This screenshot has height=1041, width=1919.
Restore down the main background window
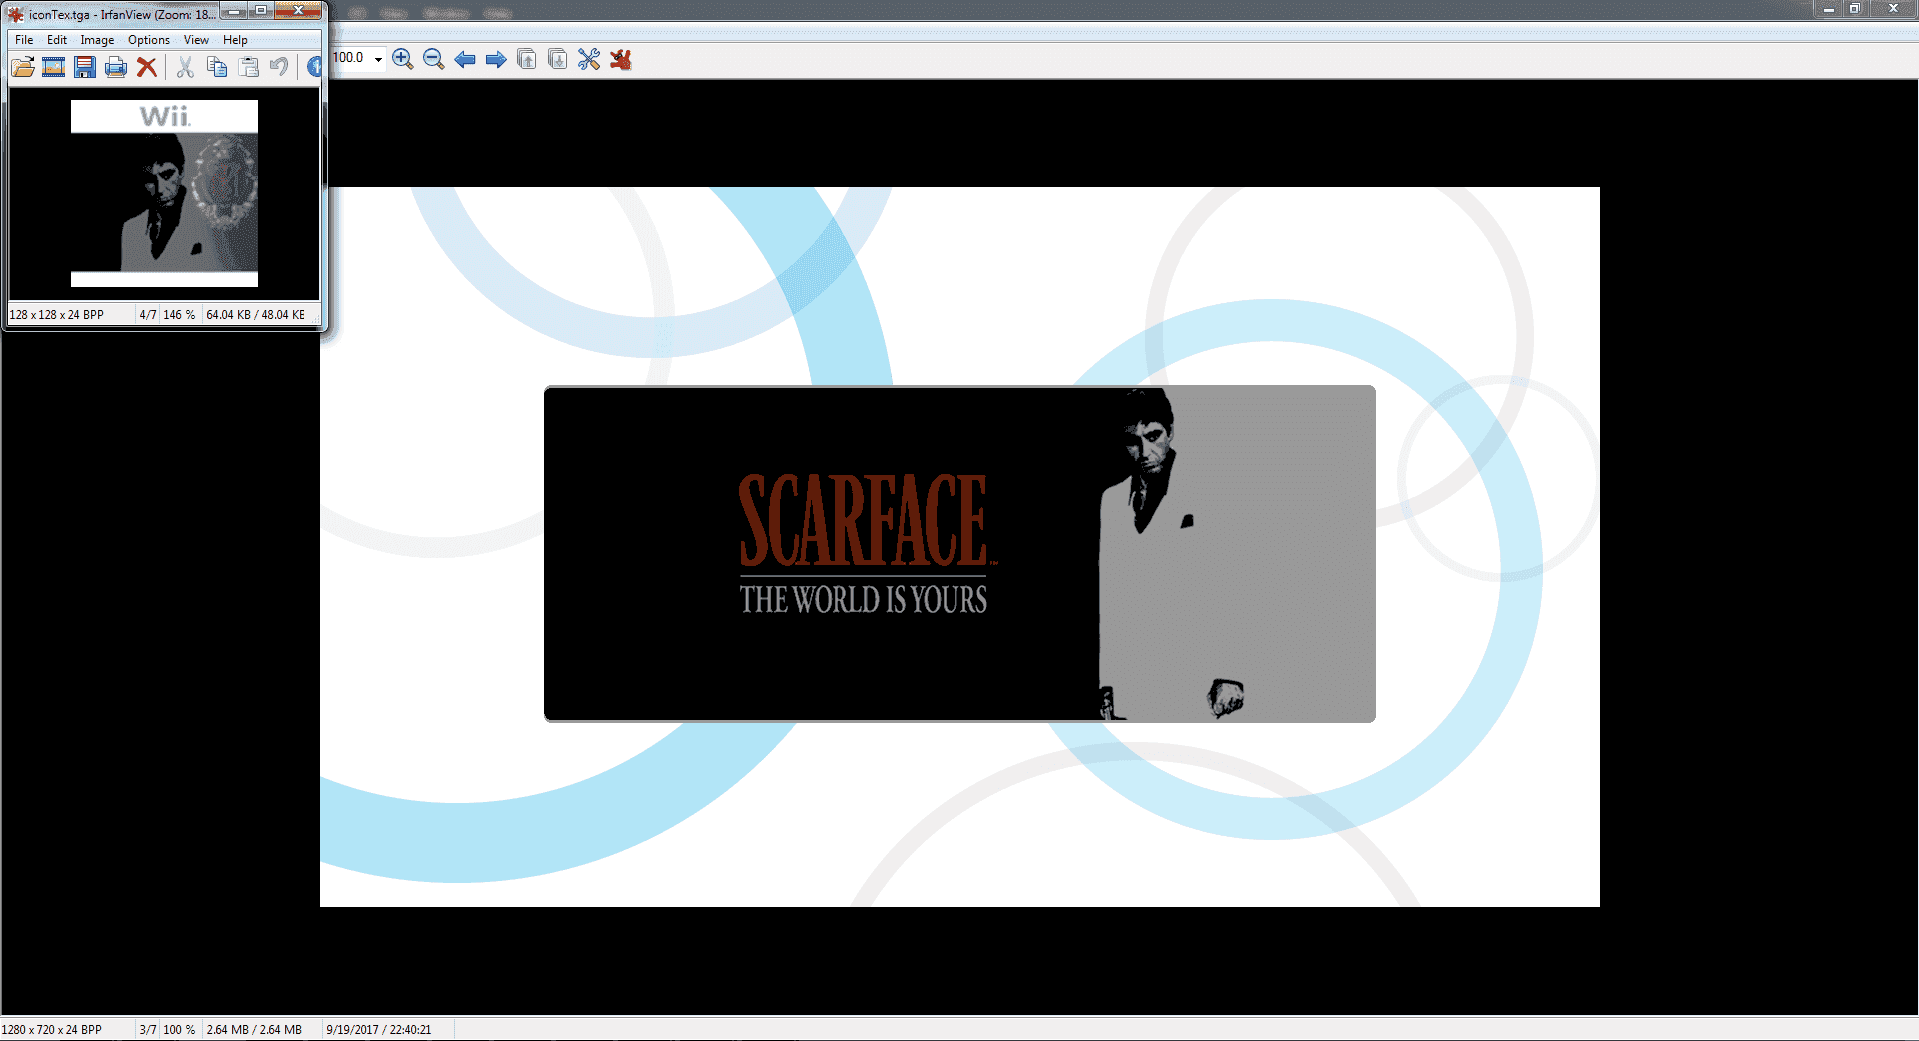coord(1855,9)
